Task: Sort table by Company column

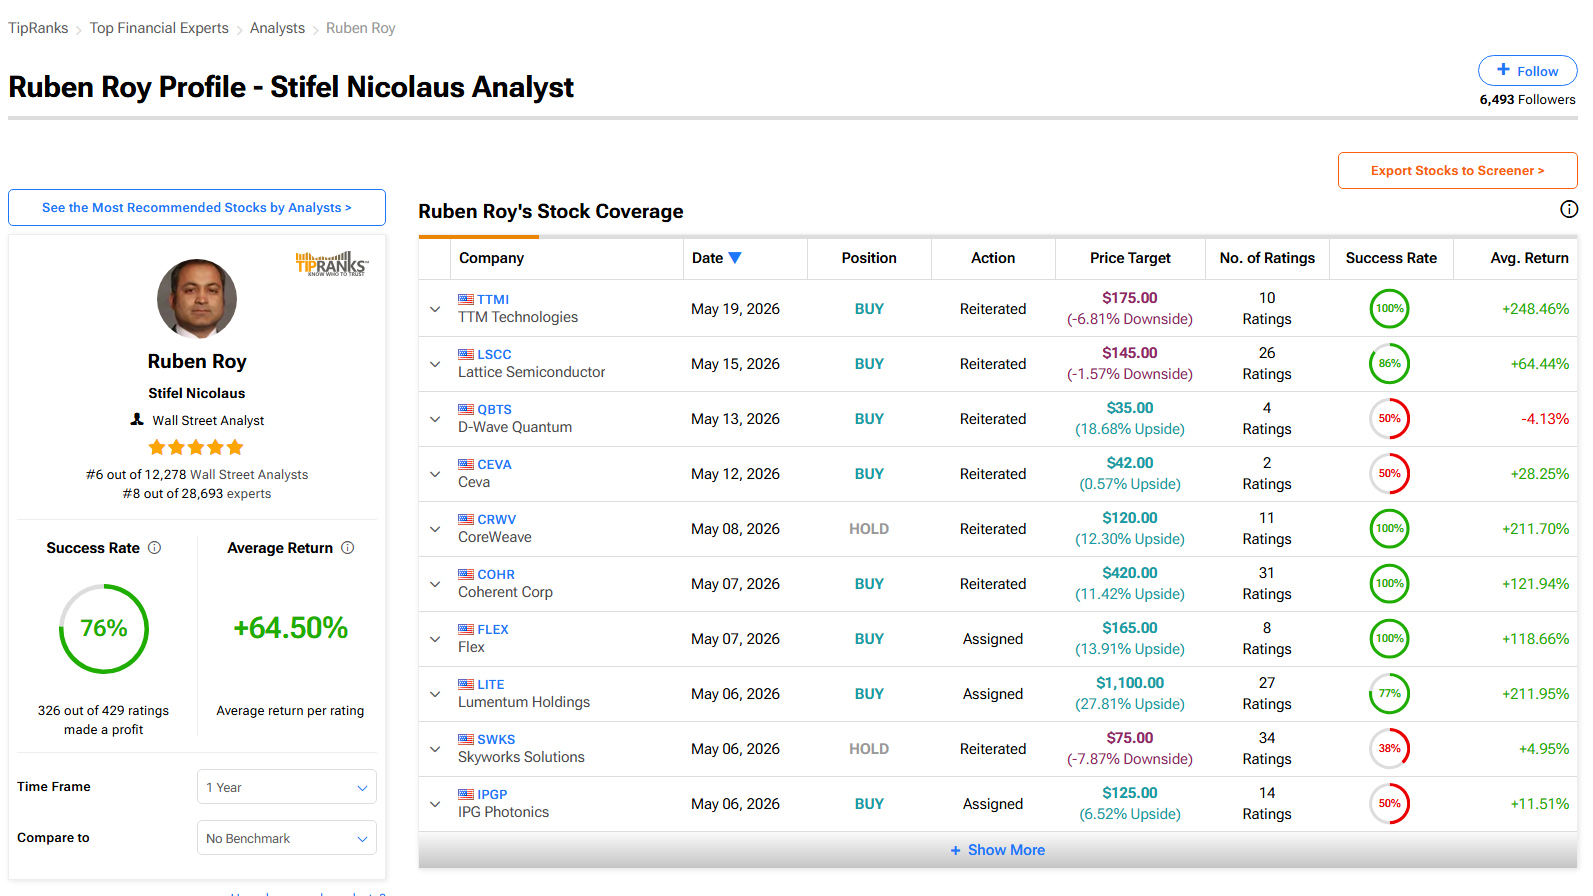Action: click(491, 258)
